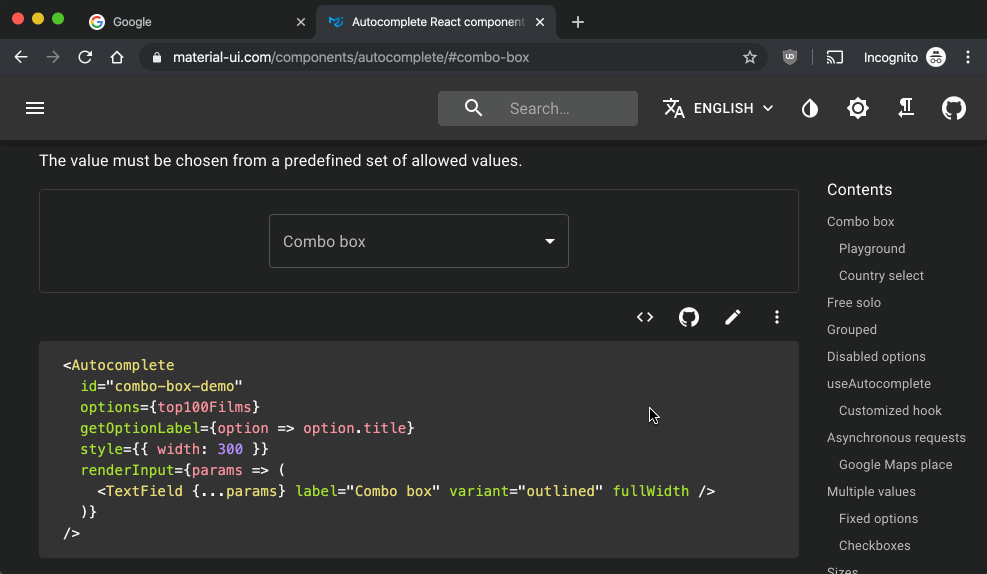Jump to Google Maps place section
Image resolution: width=987 pixels, height=574 pixels.
pos(895,465)
